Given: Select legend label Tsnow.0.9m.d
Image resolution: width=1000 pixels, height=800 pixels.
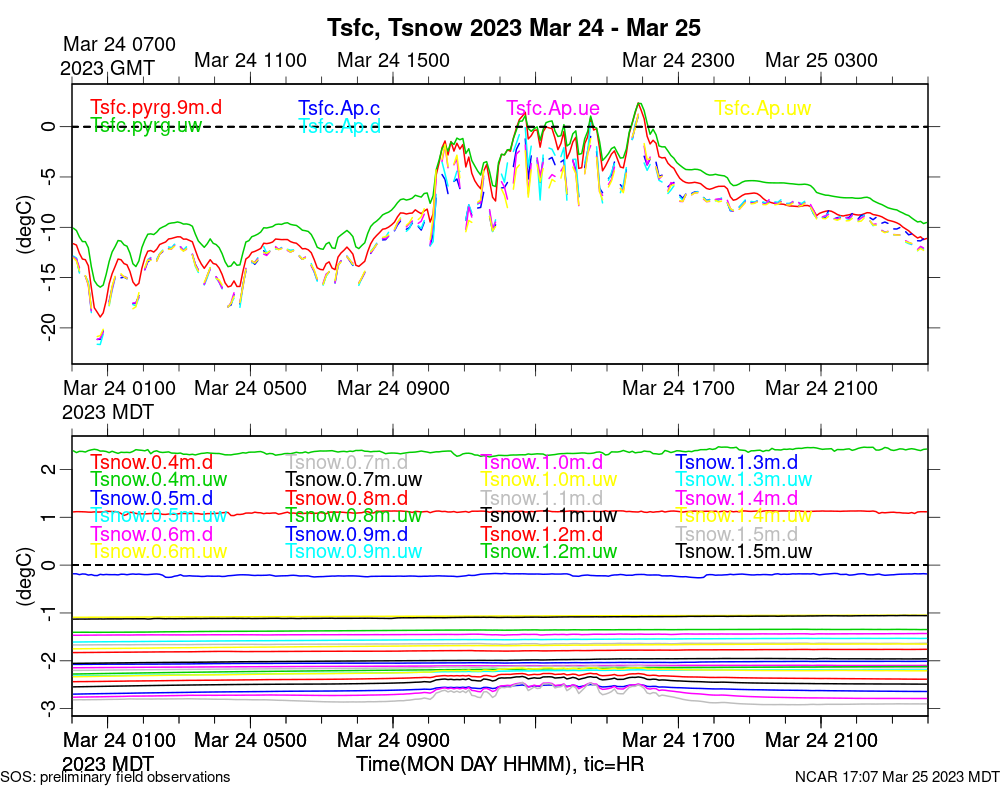Looking at the screenshot, I should [x=347, y=534].
